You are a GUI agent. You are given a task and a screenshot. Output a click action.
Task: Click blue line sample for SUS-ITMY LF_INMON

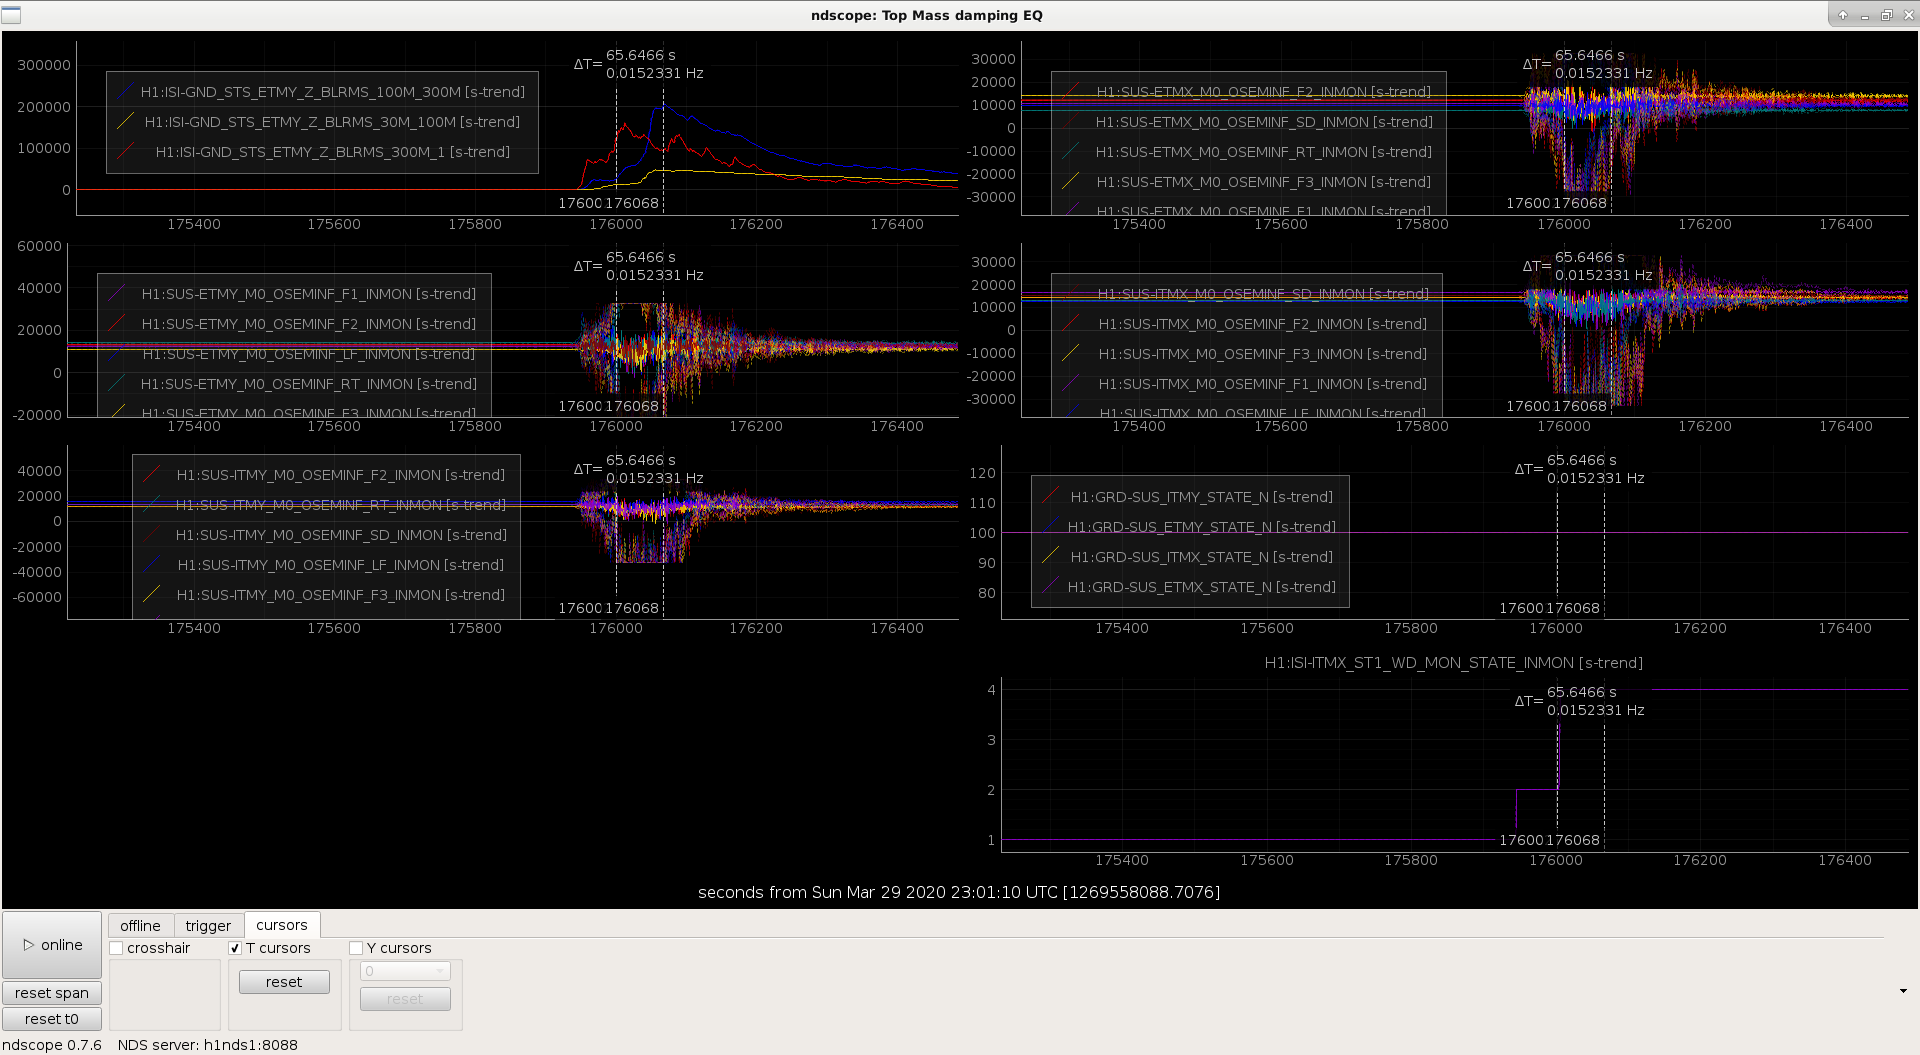point(152,565)
